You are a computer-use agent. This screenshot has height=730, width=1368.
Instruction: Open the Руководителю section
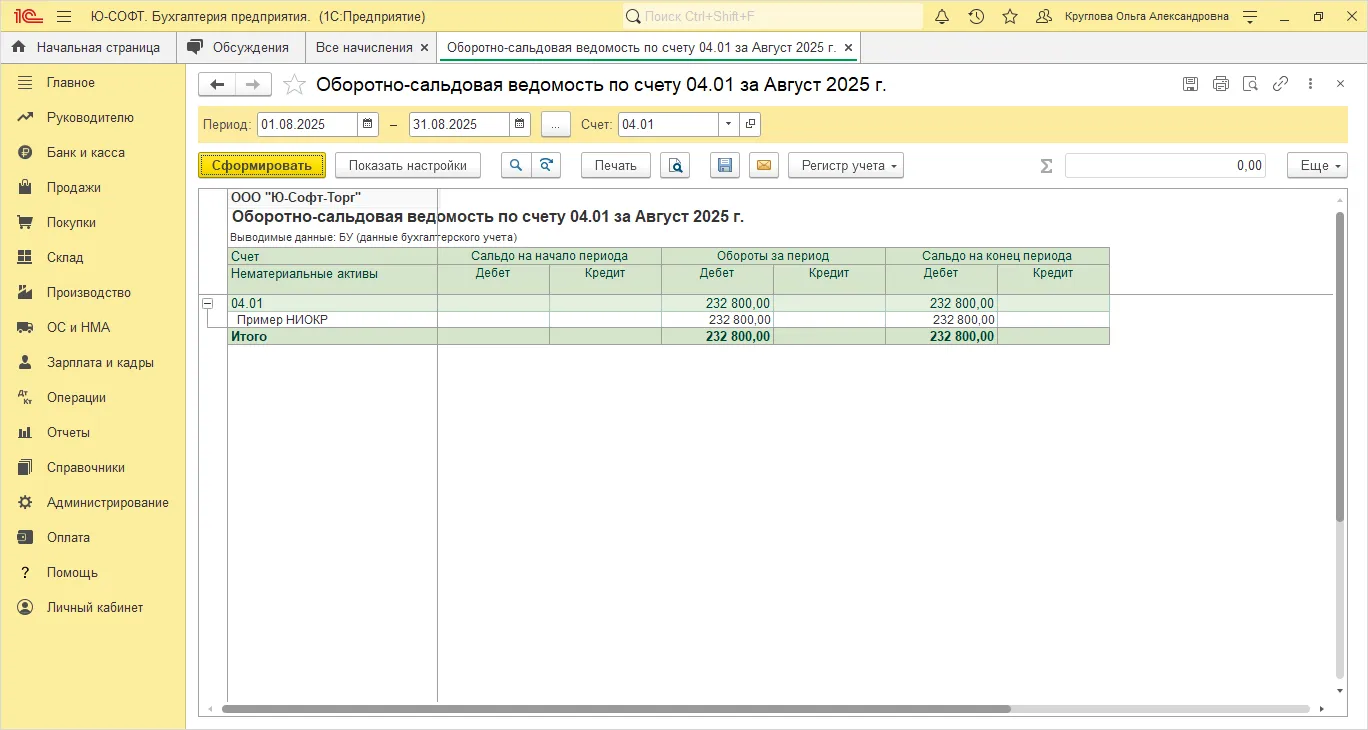(93, 117)
